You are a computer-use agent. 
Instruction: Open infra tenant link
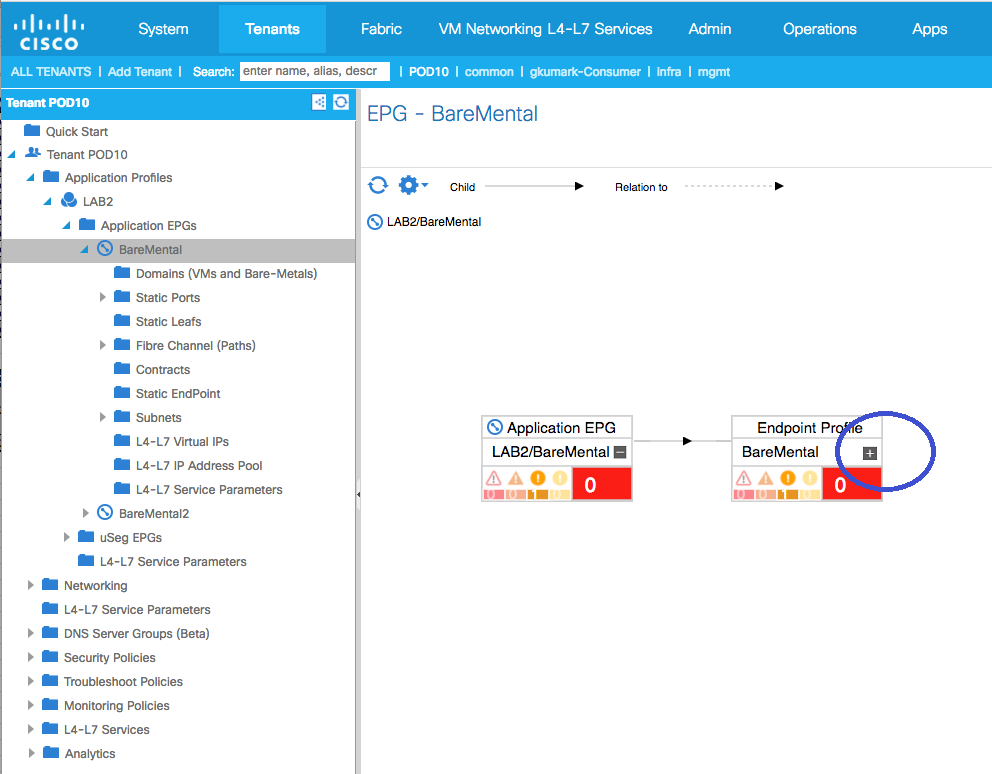pyautogui.click(x=669, y=72)
